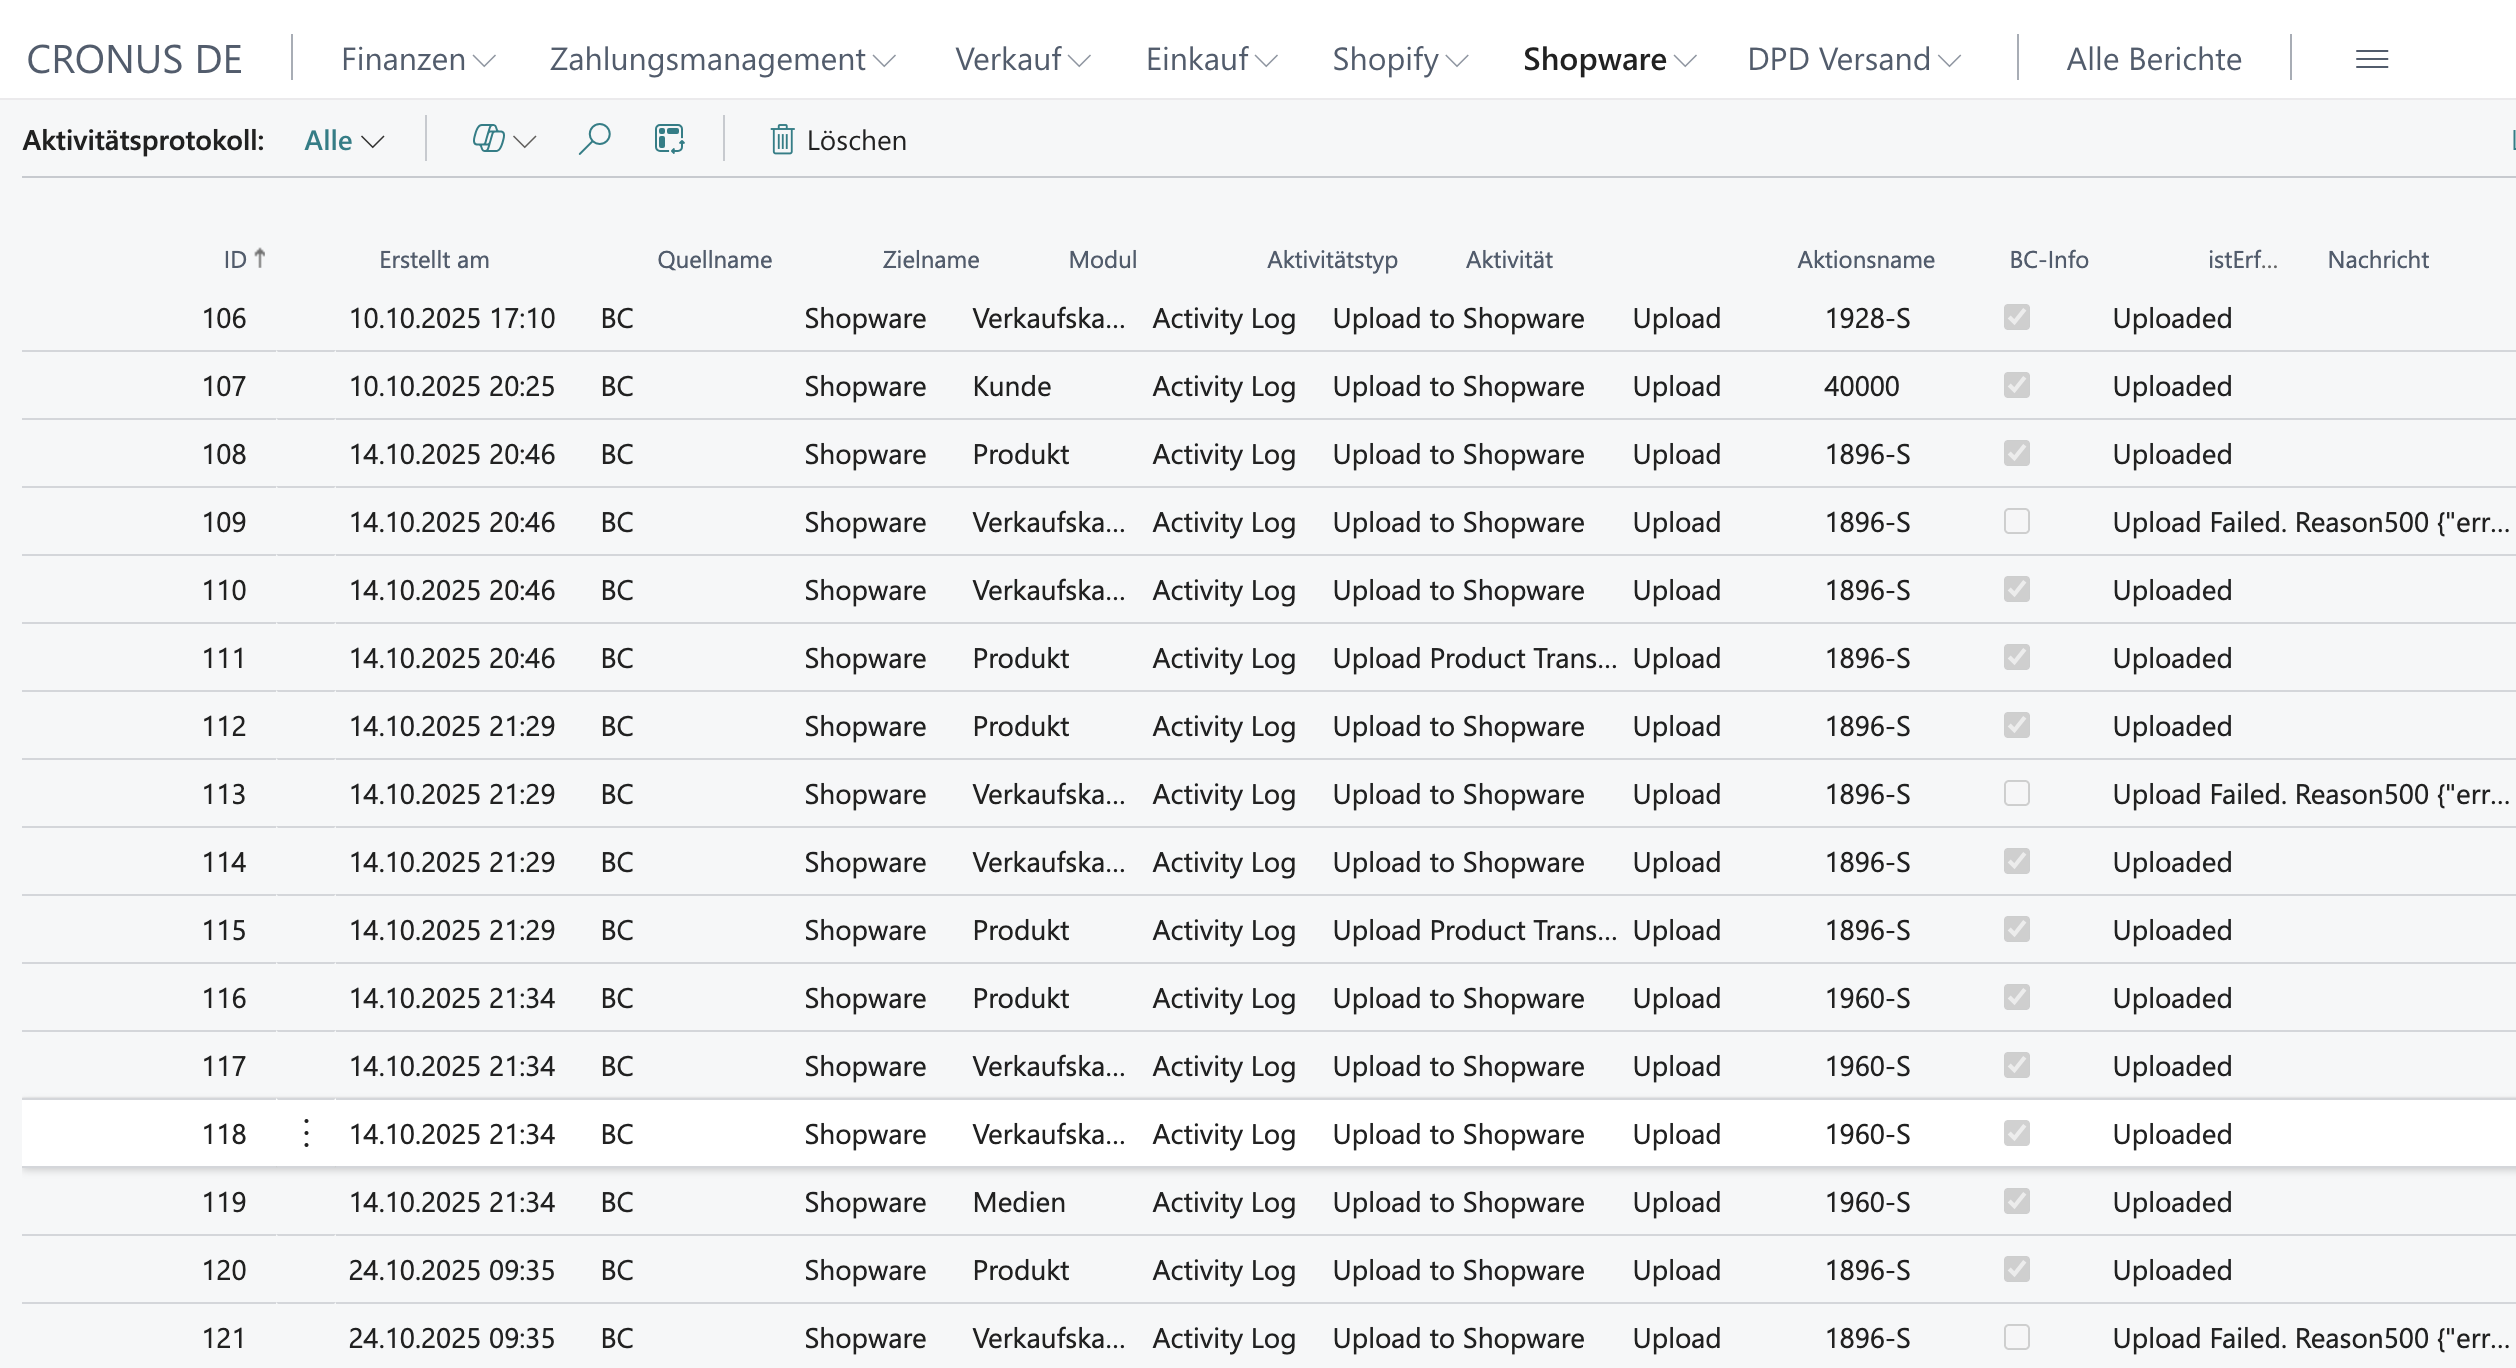Sort by Erstellt am column header
The width and height of the screenshot is (2516, 1368).
[x=434, y=259]
